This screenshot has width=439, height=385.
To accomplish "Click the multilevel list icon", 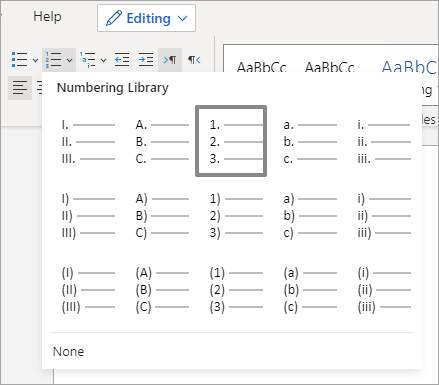I will coord(88,60).
